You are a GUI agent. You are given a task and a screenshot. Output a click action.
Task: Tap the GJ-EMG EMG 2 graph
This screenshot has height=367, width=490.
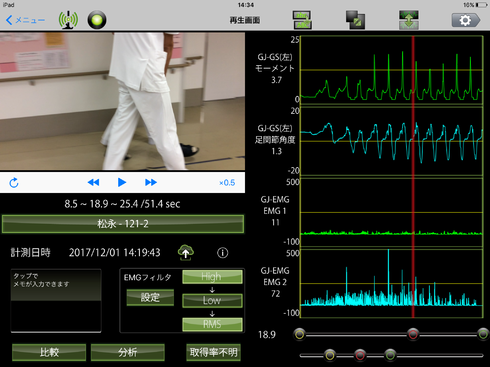point(392,283)
